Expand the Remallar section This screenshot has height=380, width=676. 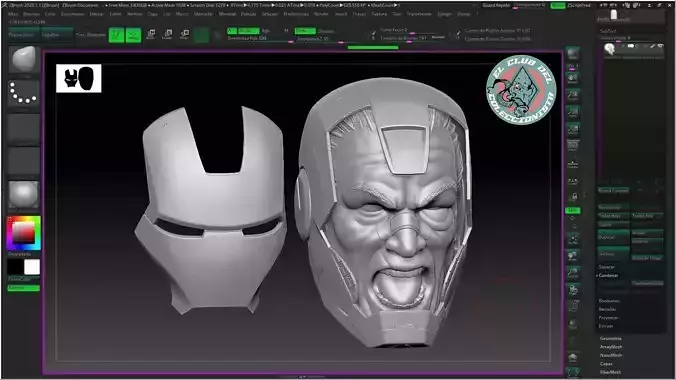coord(607,309)
